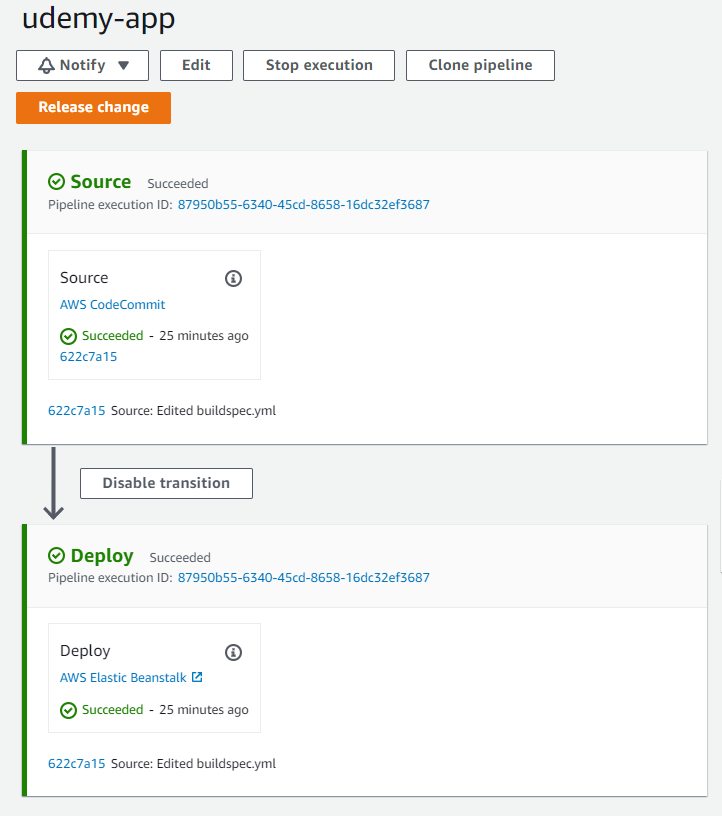Open the AWS CodeCommit link

[x=112, y=304]
